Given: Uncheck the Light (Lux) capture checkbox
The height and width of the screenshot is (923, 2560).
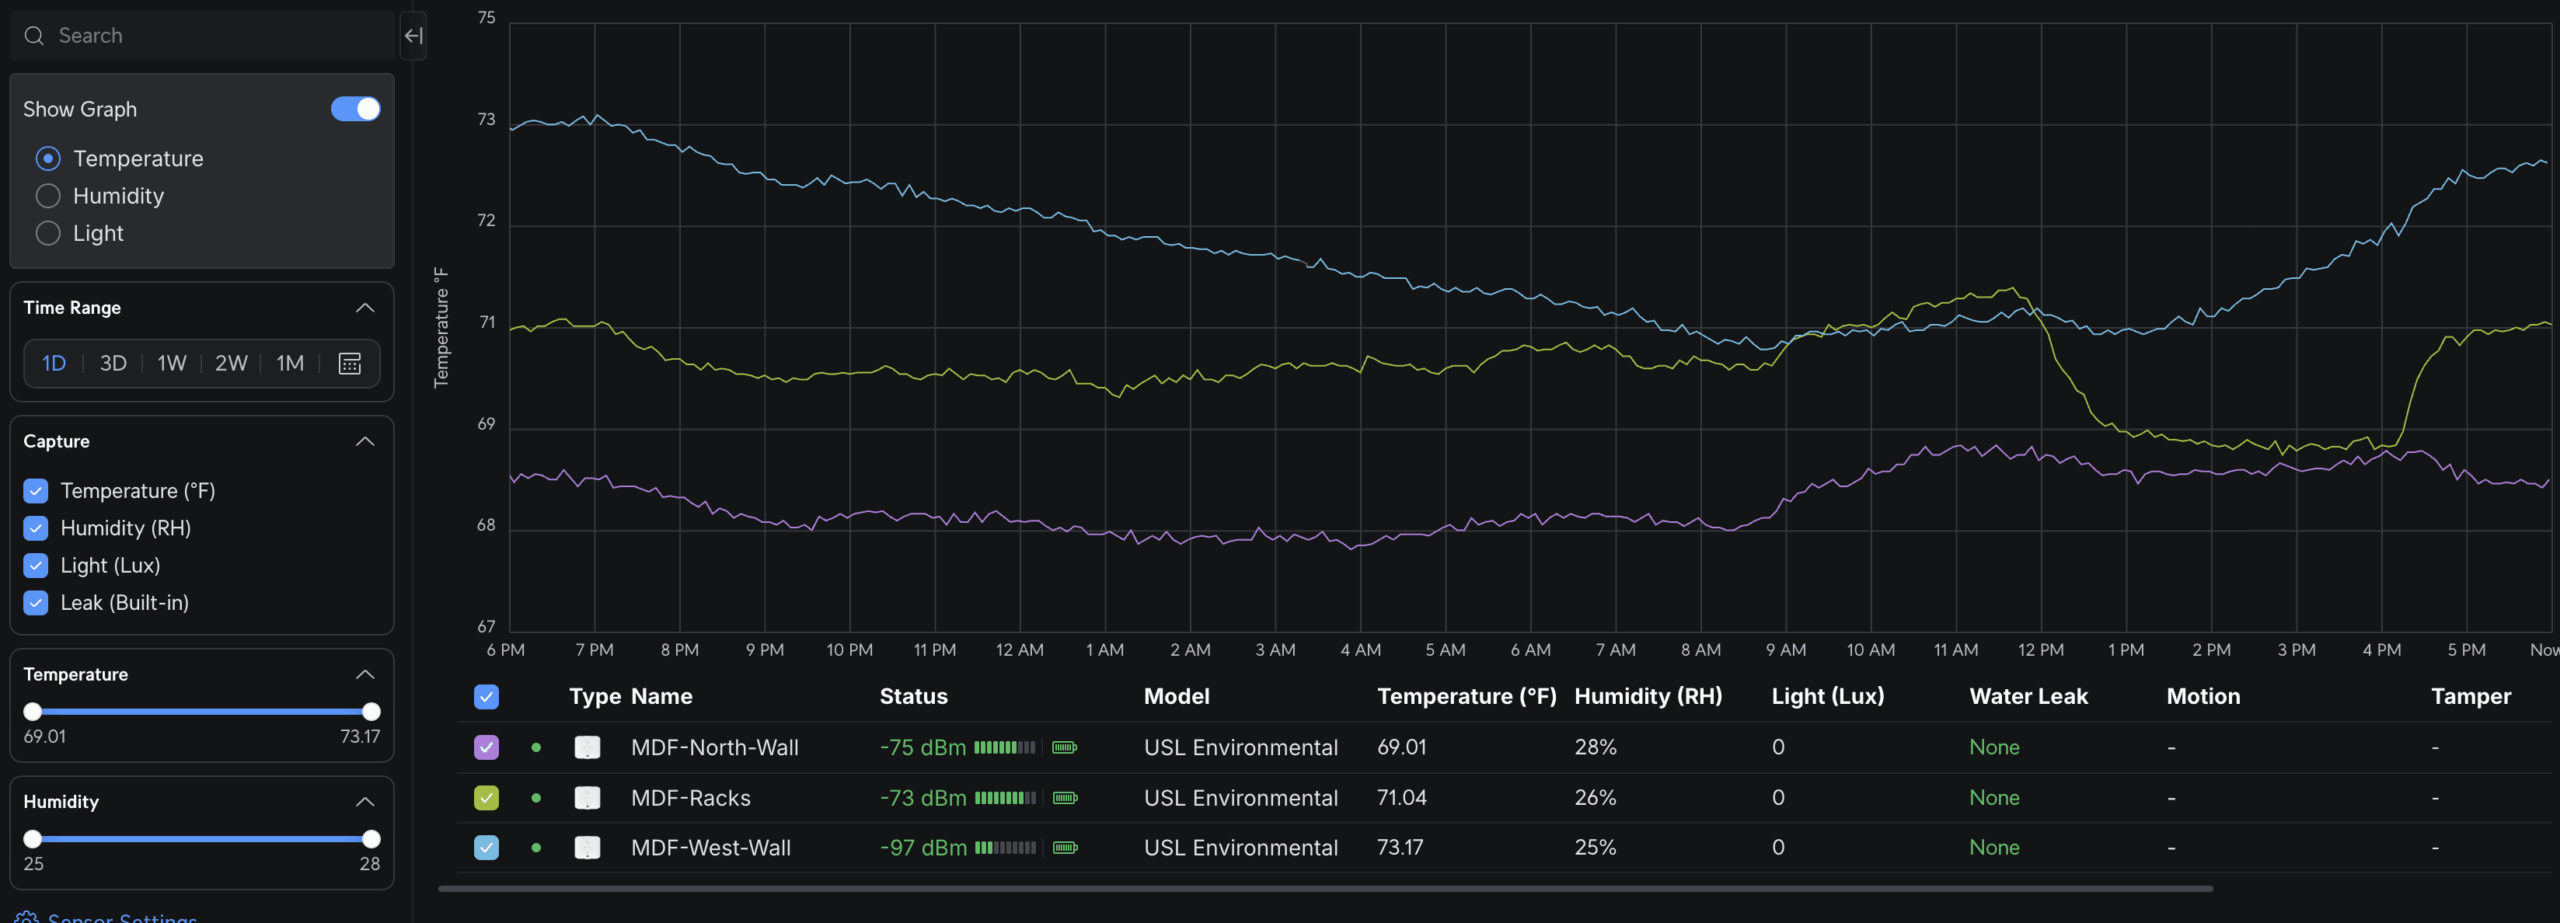Looking at the screenshot, I should (36, 565).
